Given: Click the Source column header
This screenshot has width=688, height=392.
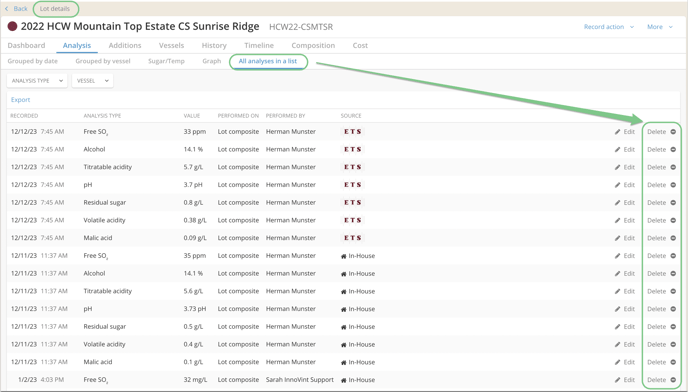Looking at the screenshot, I should 351,116.
